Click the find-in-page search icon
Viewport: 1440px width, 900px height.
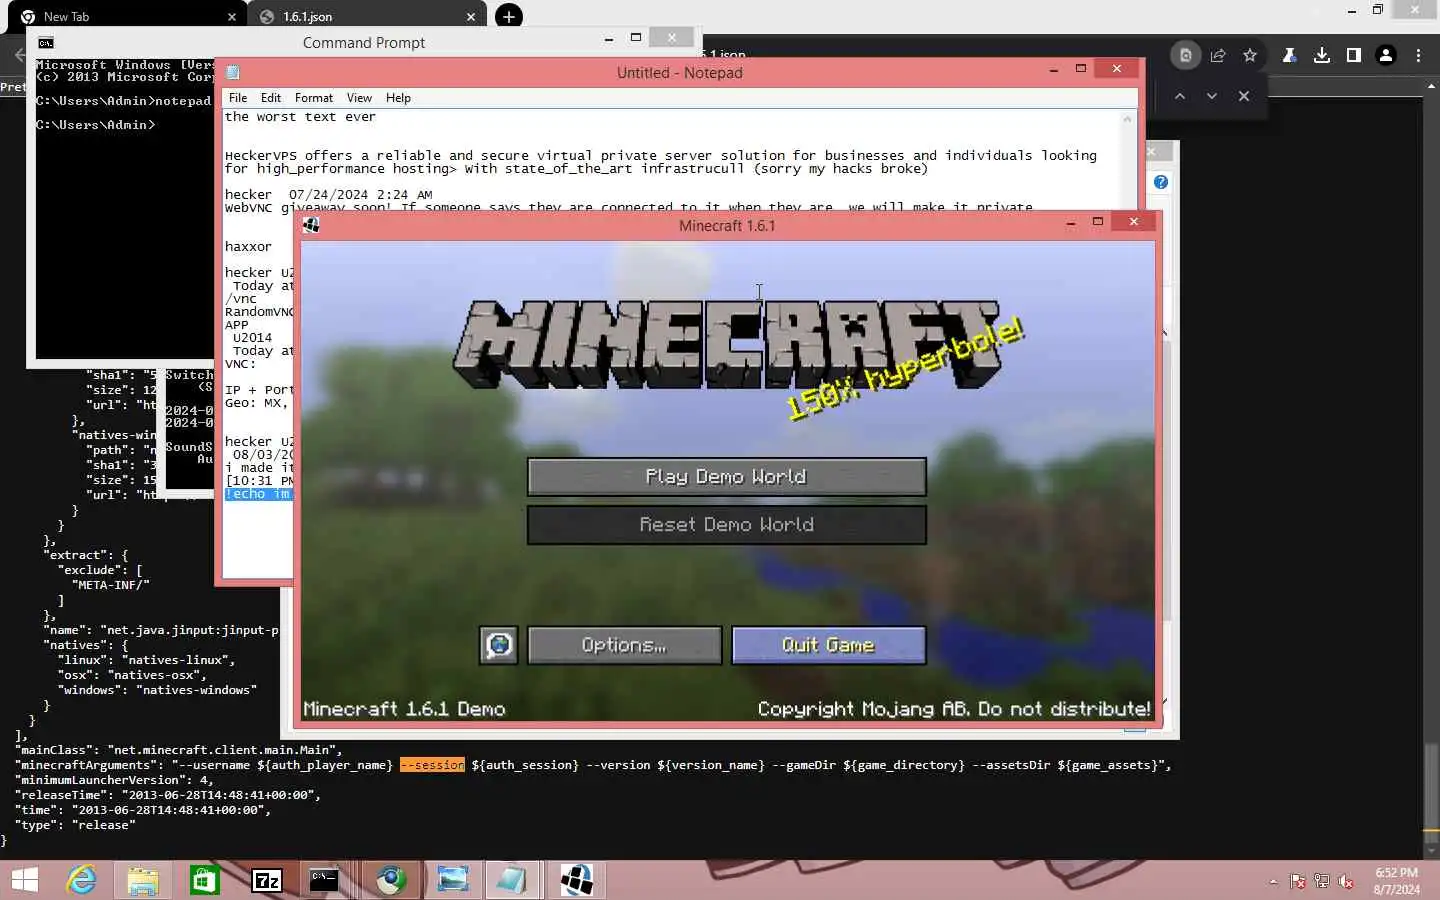(x=1186, y=56)
